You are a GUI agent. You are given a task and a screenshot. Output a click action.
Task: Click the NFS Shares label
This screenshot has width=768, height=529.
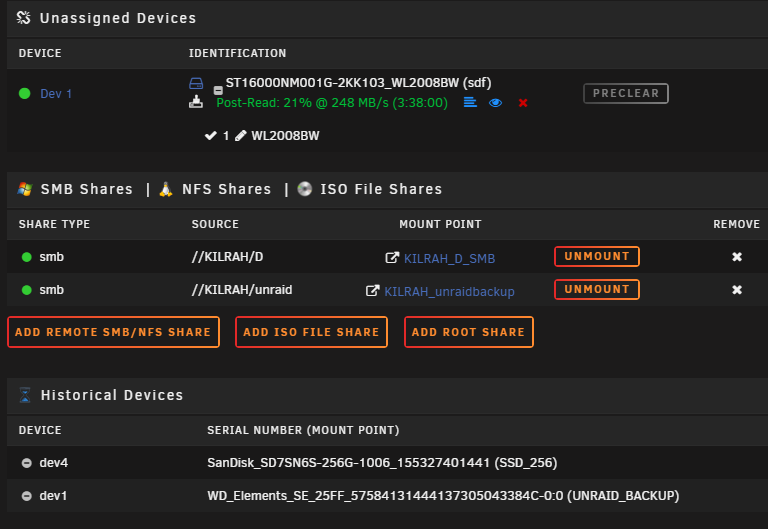point(226,189)
